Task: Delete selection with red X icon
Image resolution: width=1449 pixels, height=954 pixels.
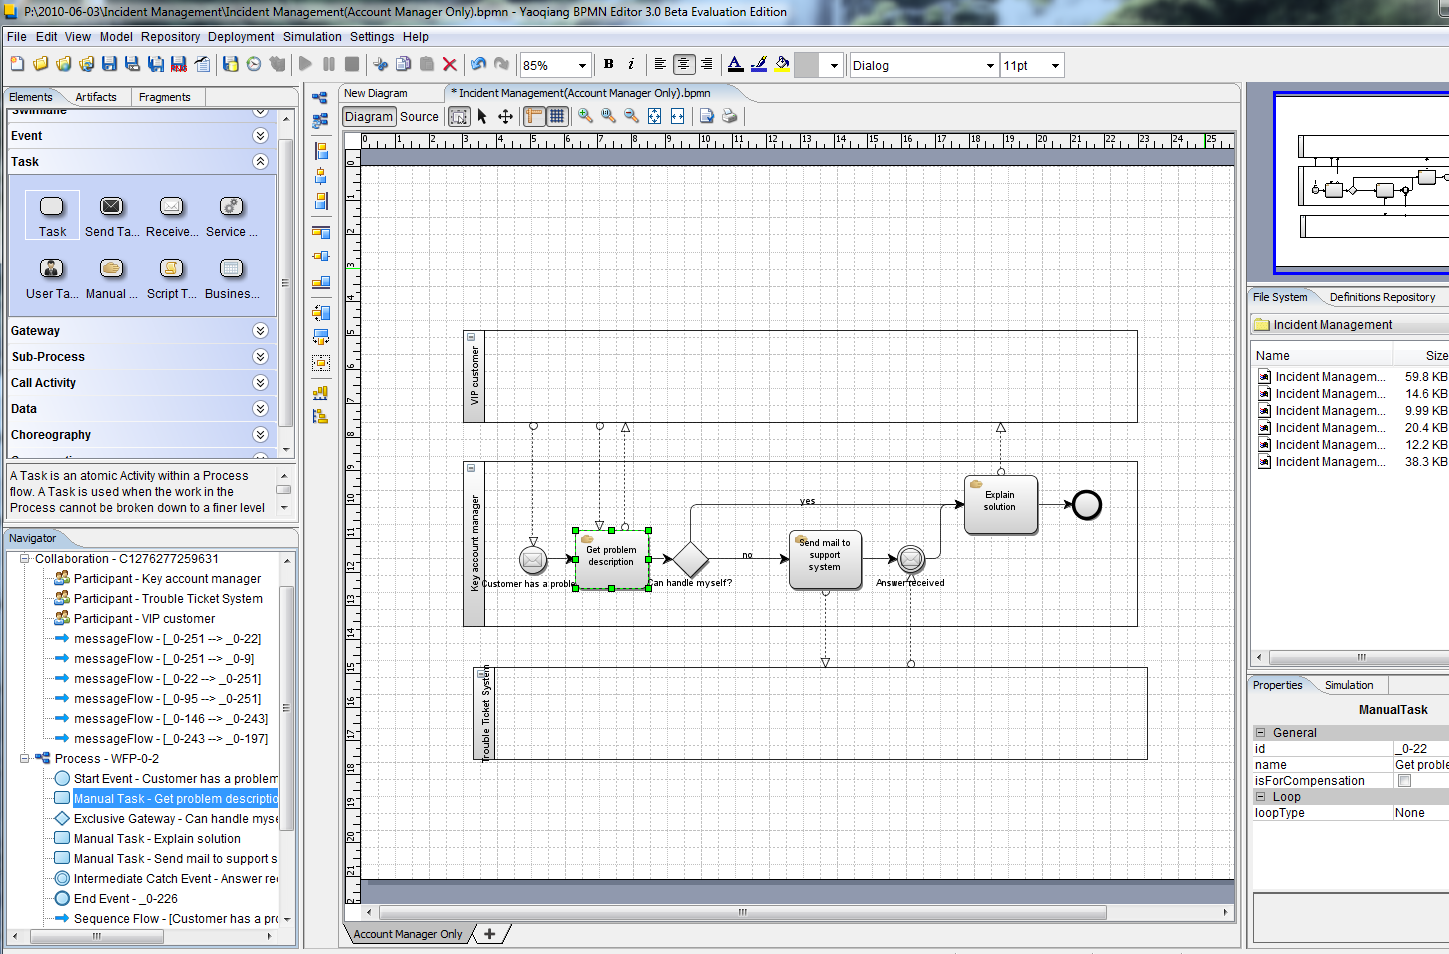Action: (x=450, y=64)
